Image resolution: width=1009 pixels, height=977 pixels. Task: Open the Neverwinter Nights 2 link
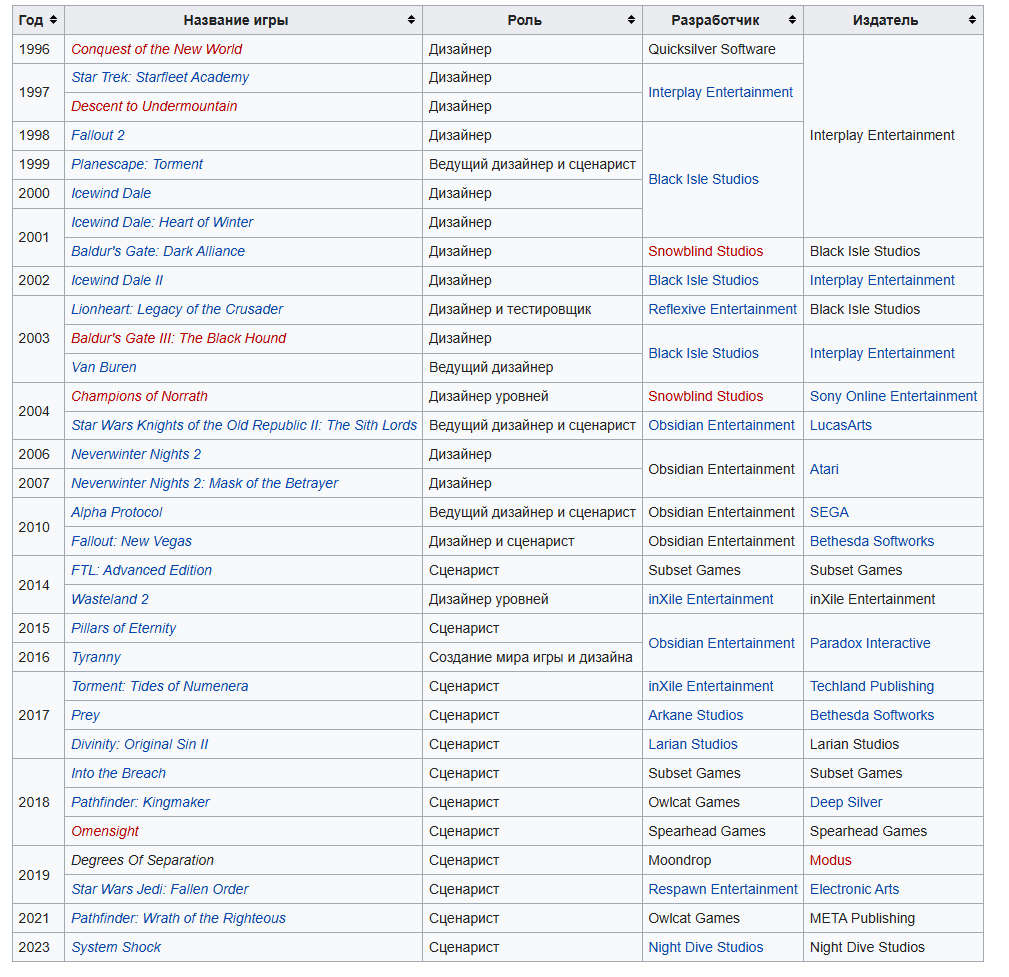[x=136, y=454]
